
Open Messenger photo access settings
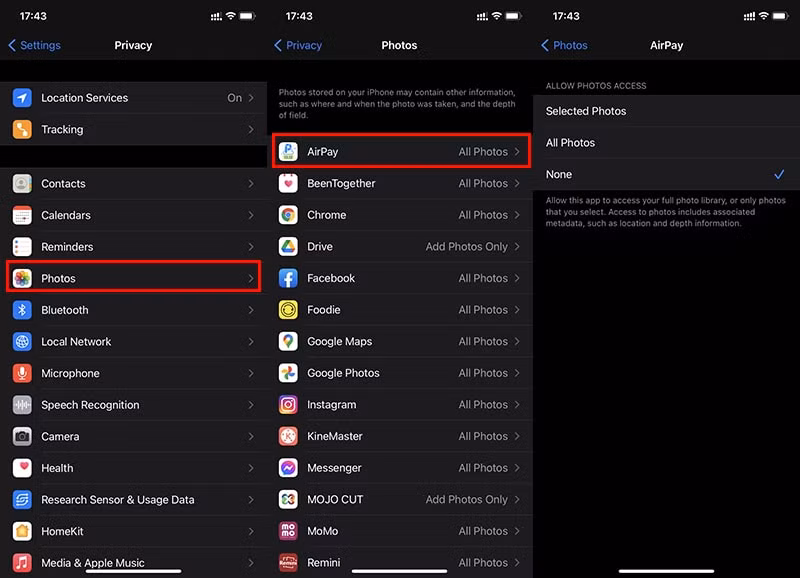[400, 468]
